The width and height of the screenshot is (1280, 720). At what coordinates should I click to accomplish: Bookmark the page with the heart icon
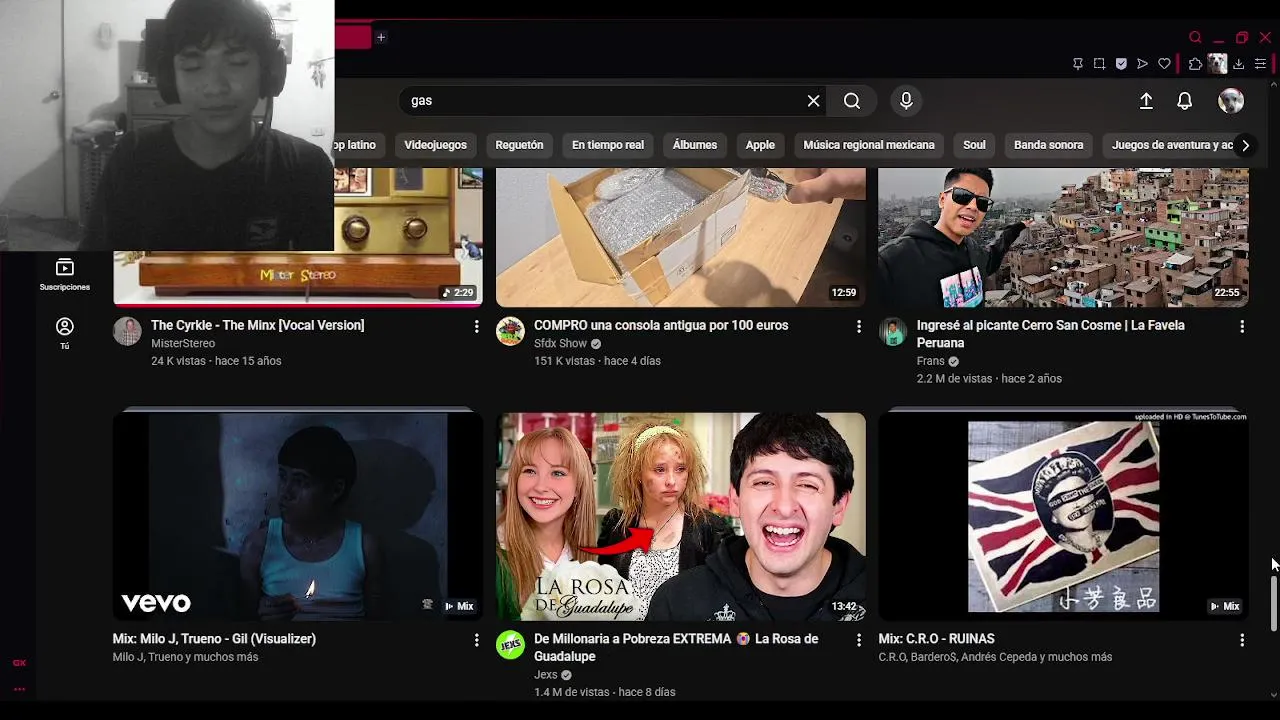(1164, 64)
